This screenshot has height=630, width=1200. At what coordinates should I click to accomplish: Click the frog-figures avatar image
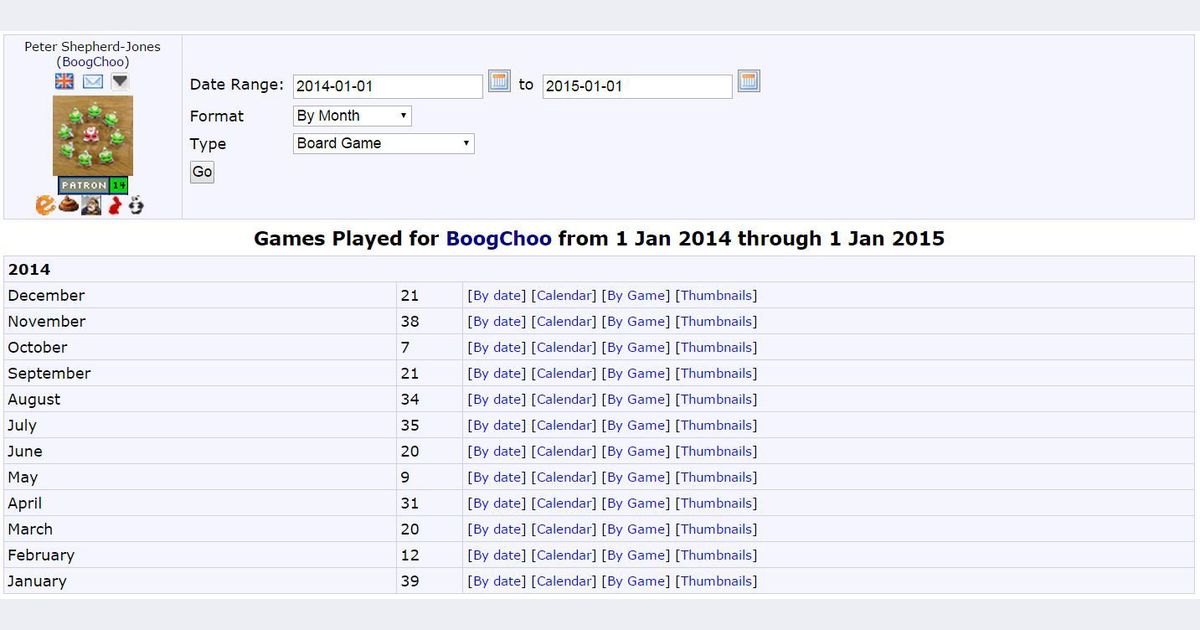(92, 134)
